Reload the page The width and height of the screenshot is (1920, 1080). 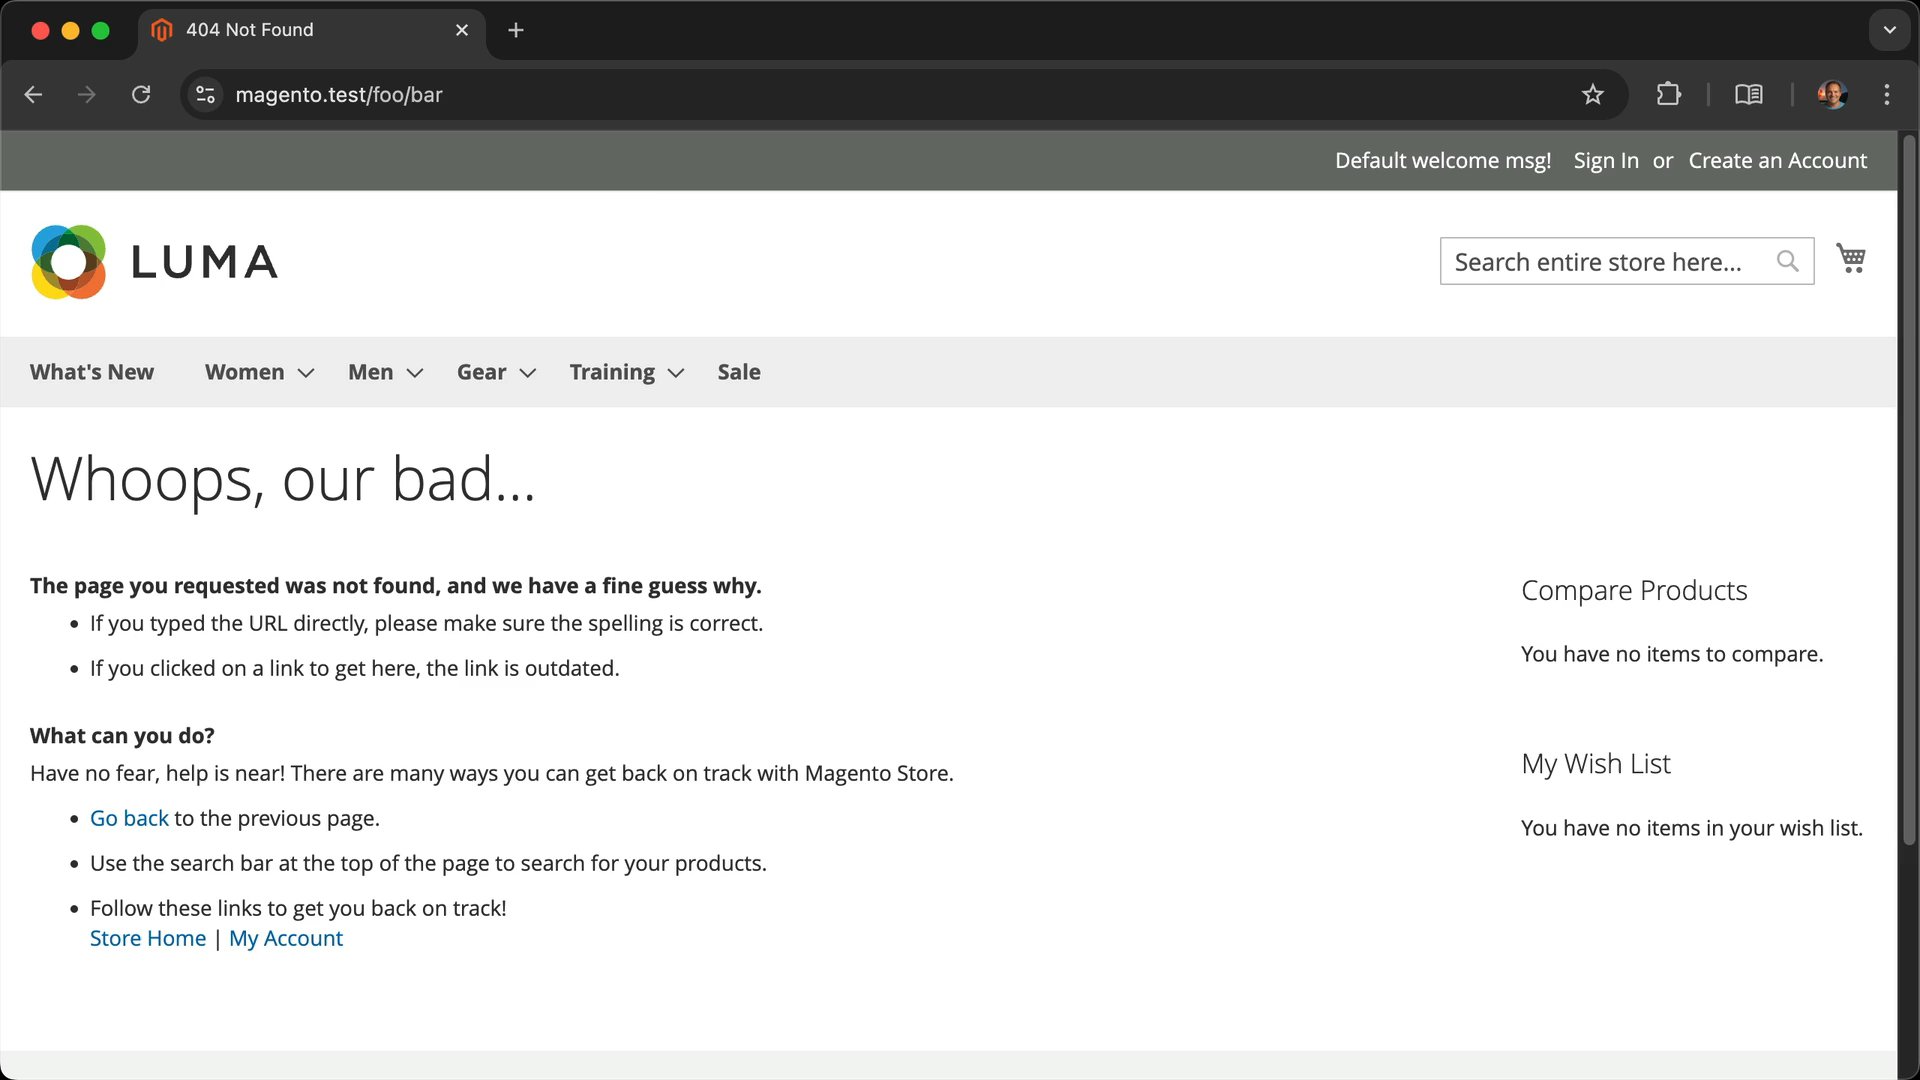(x=141, y=94)
